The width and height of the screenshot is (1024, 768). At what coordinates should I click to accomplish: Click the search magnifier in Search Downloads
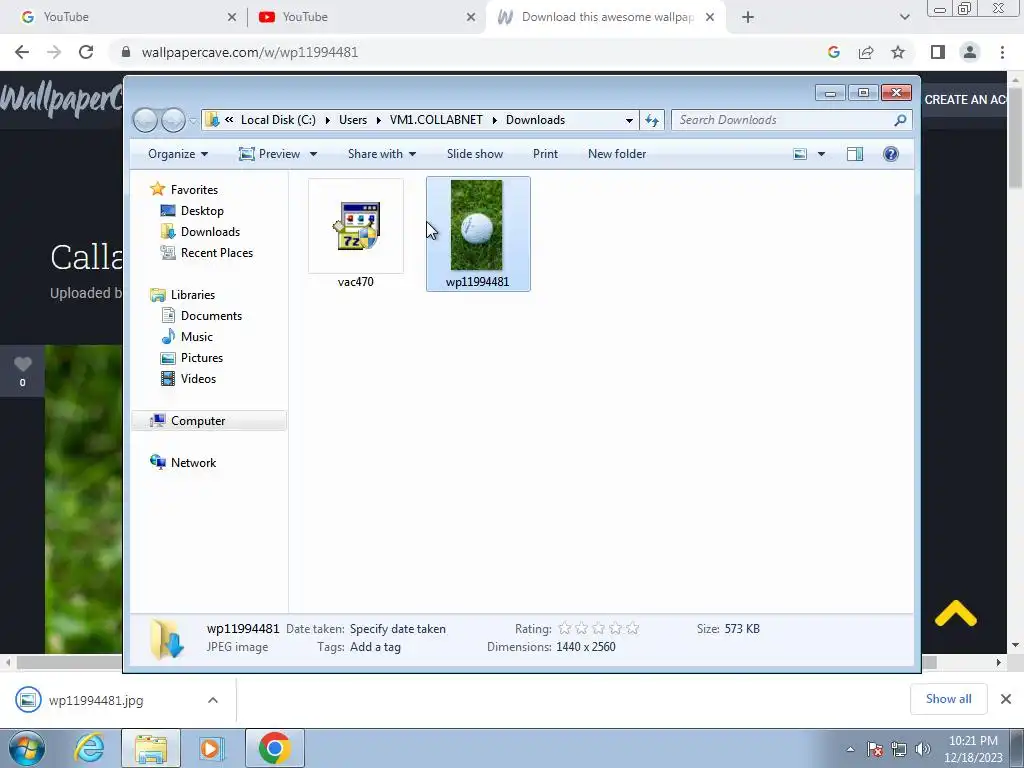(900, 120)
